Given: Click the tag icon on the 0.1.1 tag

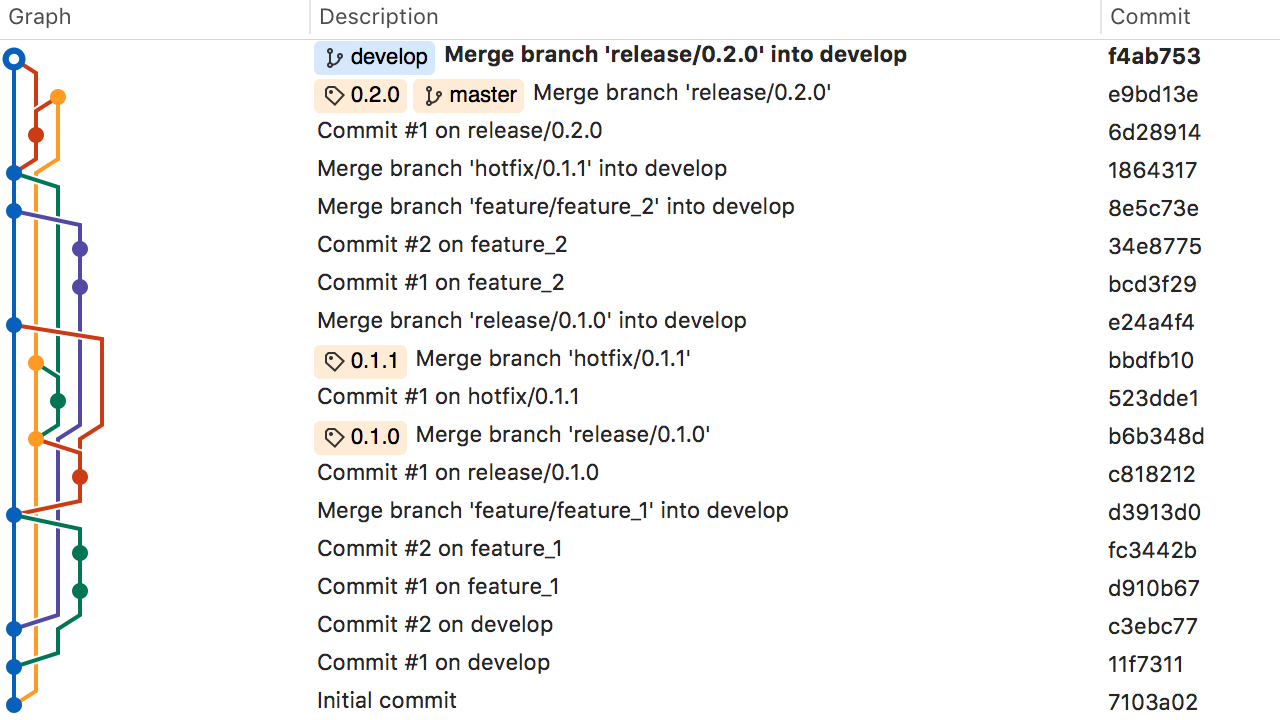Looking at the screenshot, I should click(x=334, y=361).
